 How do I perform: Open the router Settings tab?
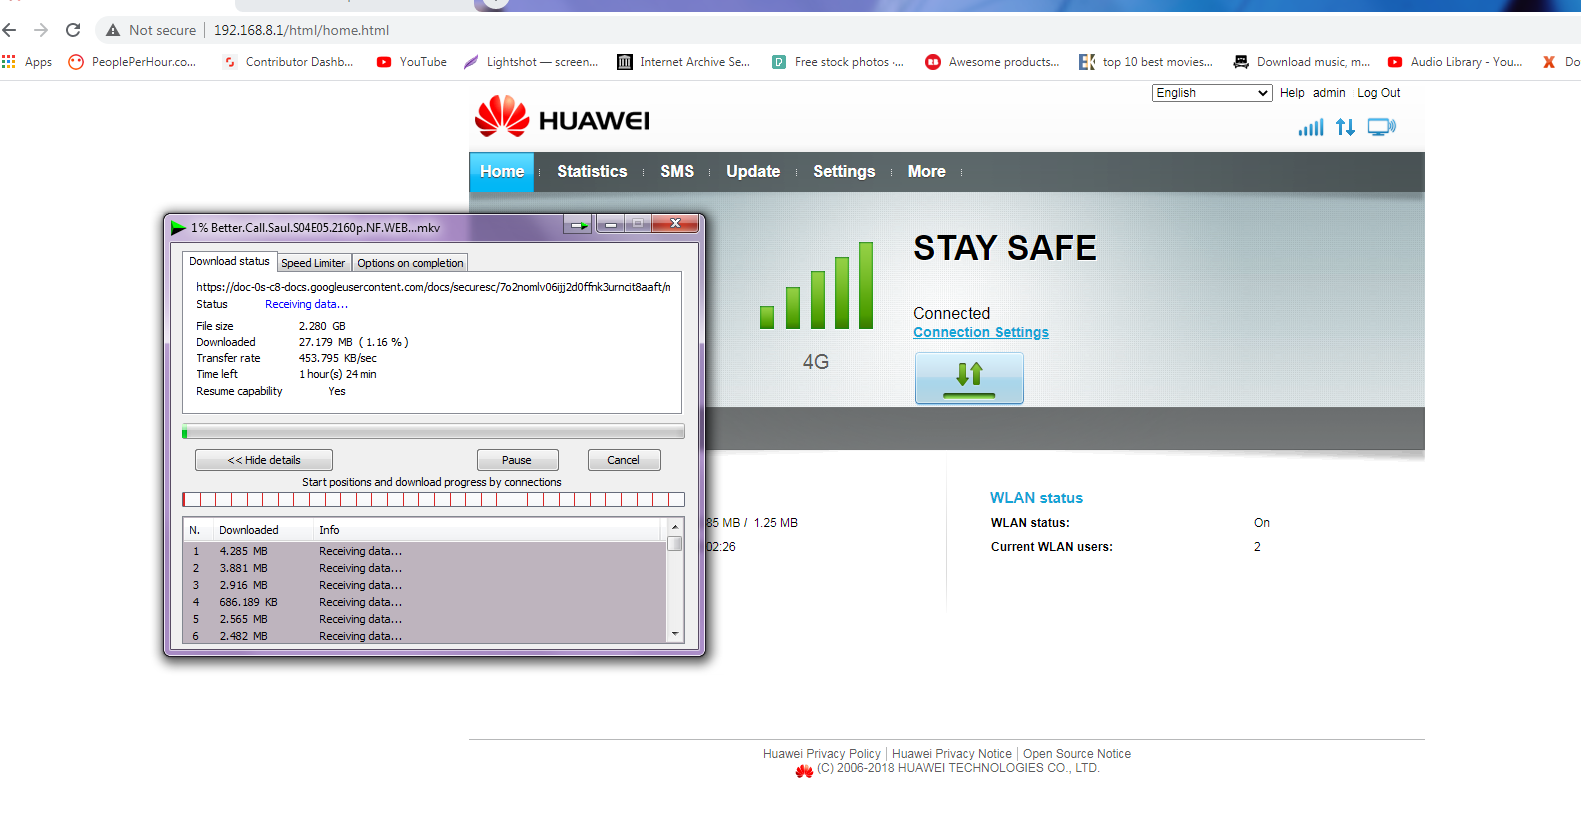[844, 172]
